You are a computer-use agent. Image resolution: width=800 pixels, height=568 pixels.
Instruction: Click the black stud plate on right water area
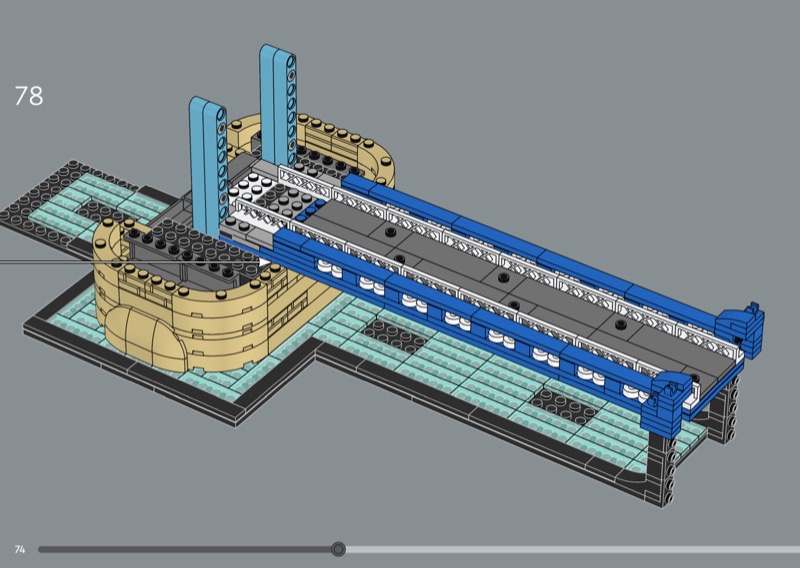point(565,406)
